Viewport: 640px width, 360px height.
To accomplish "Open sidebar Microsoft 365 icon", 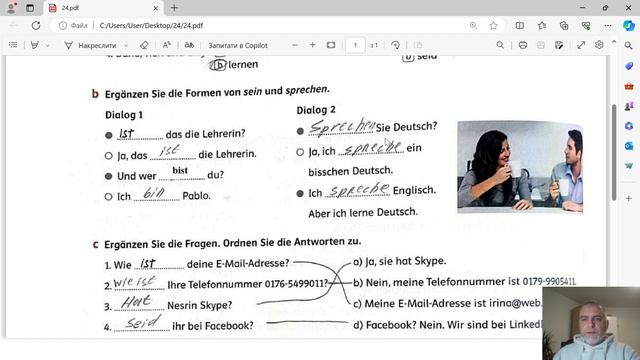I will point(629,126).
